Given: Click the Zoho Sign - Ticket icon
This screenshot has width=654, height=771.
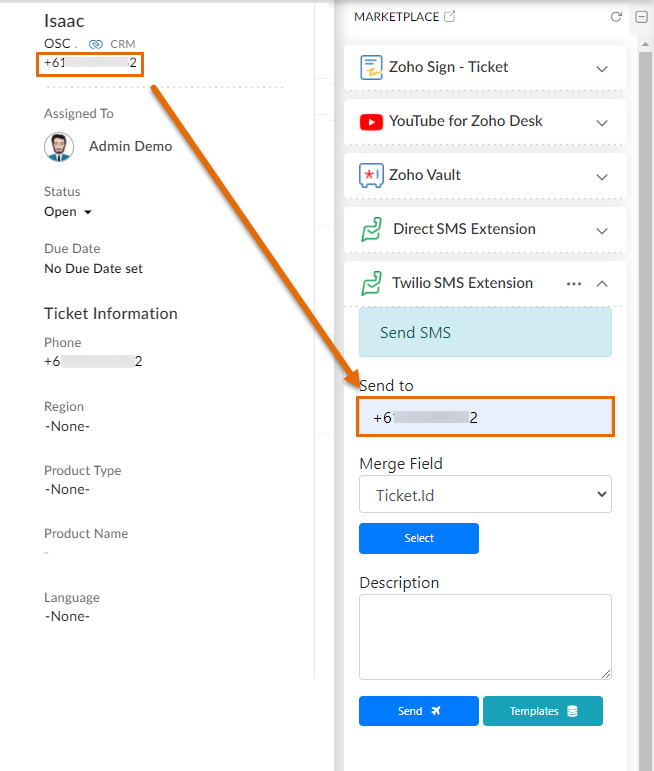Looking at the screenshot, I should click(371, 67).
